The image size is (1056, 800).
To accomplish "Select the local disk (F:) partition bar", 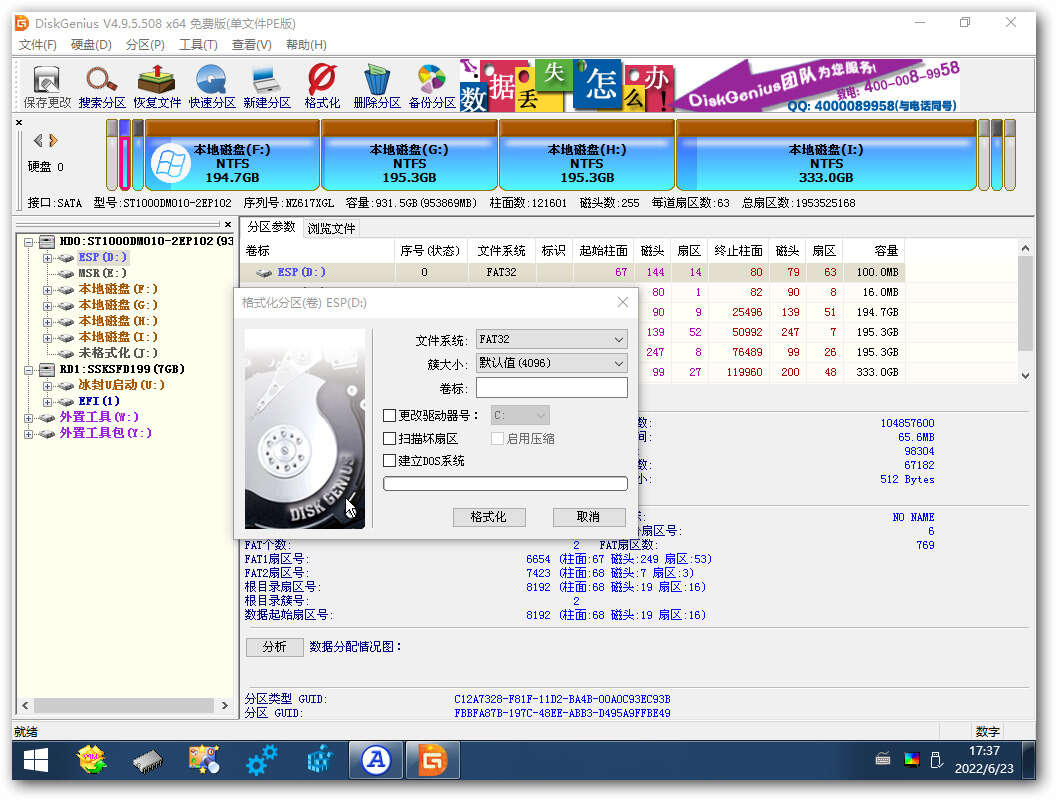I will (x=232, y=156).
